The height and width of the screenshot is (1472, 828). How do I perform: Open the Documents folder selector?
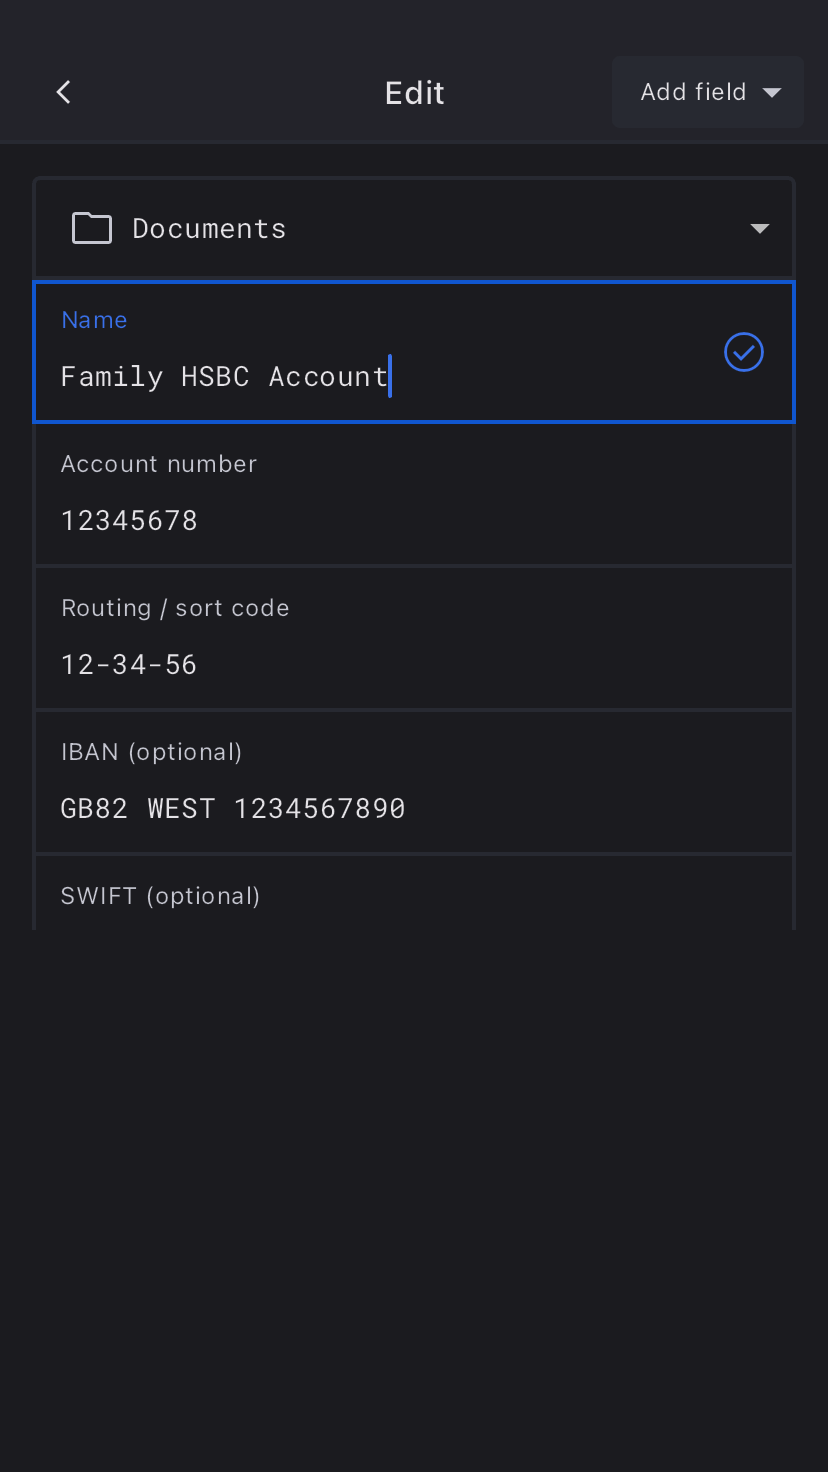[x=414, y=228]
